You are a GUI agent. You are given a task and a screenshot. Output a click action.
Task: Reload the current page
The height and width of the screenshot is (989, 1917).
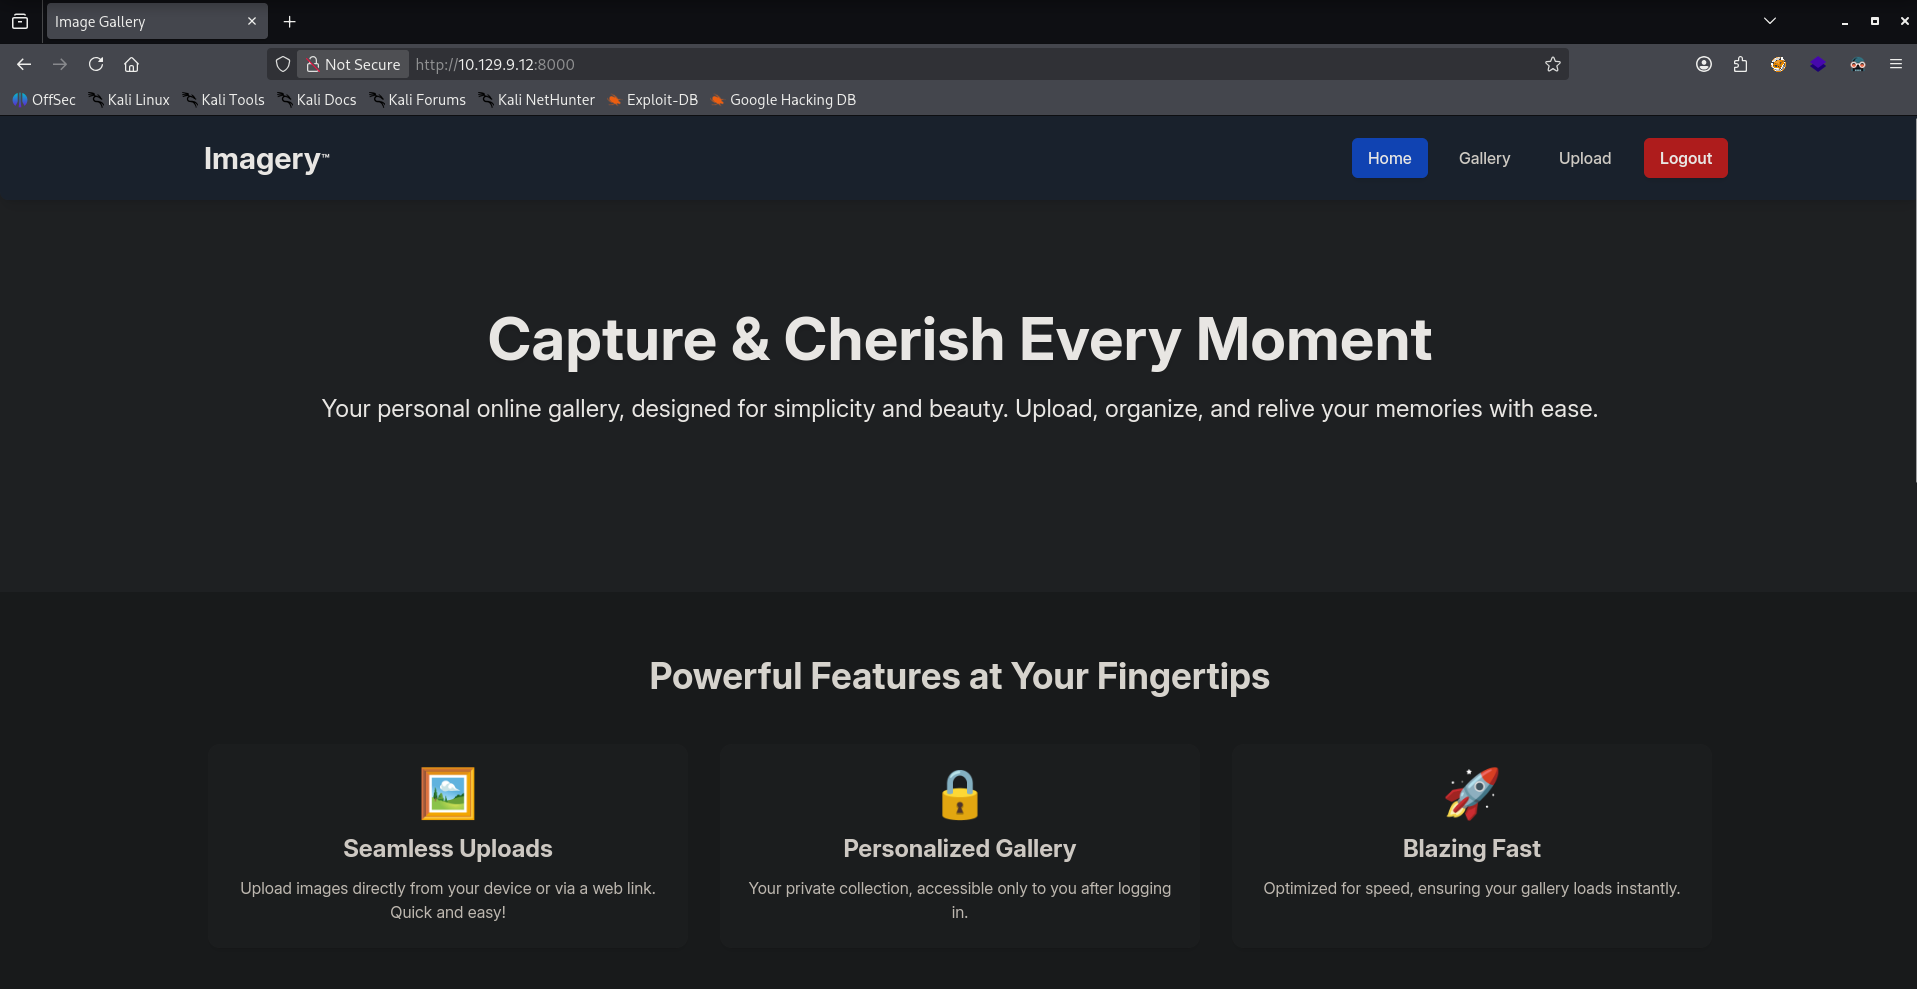click(x=96, y=64)
